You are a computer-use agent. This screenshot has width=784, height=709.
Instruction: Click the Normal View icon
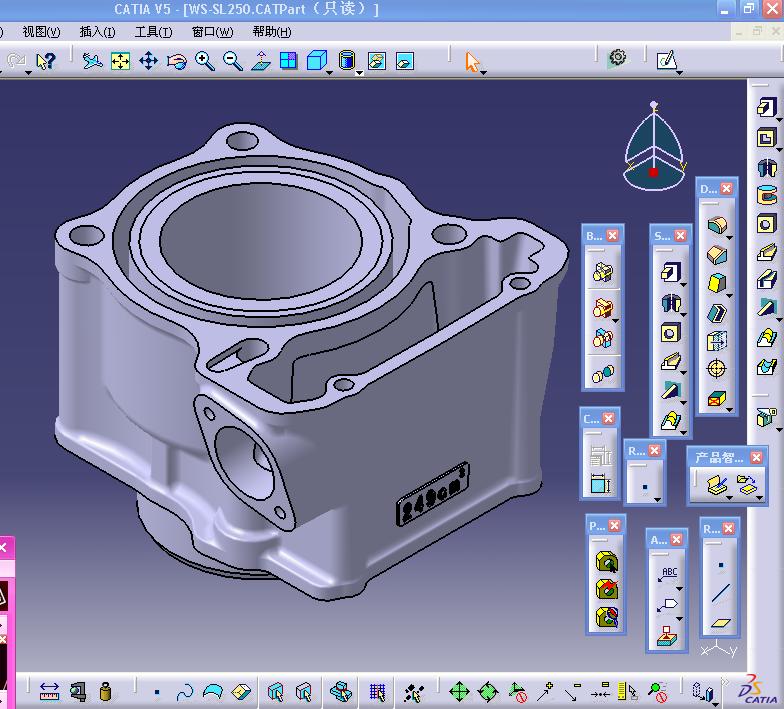(x=261, y=61)
